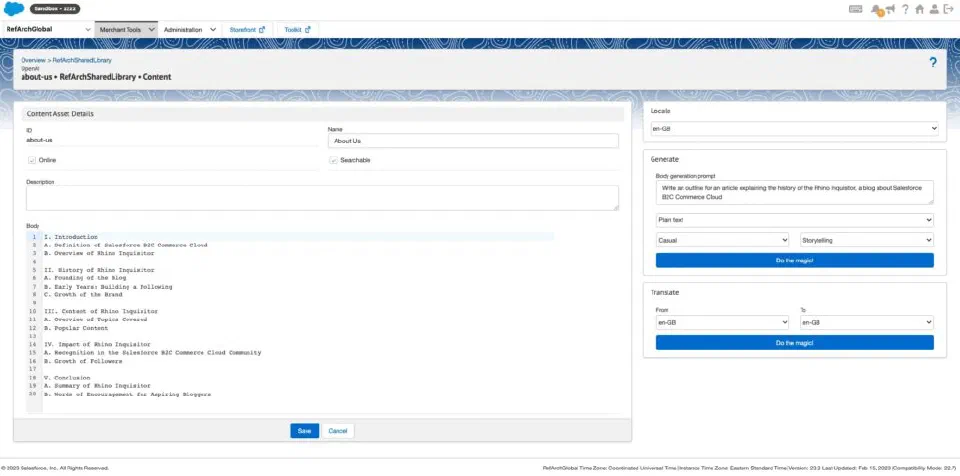The height and width of the screenshot is (476, 960).
Task: Focus the Description text area
Action: (322, 198)
